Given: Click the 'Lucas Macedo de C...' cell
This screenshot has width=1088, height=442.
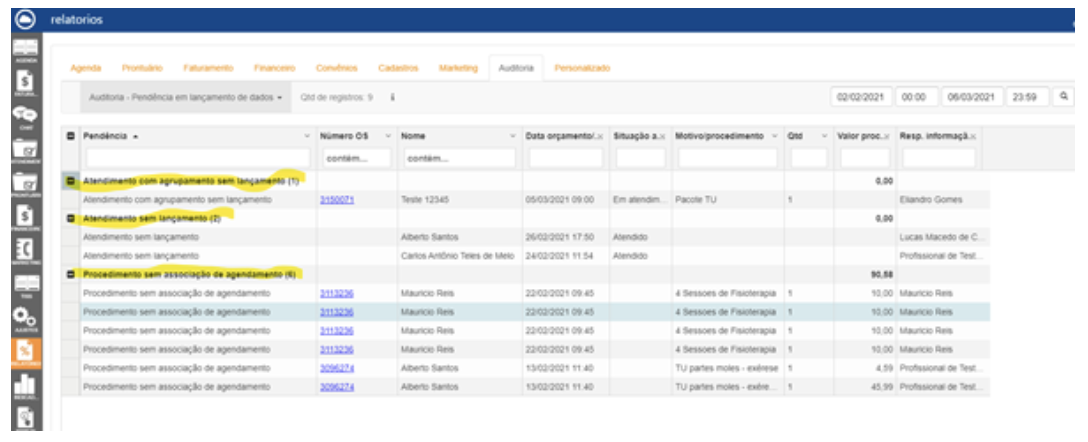Looking at the screenshot, I should point(943,237).
